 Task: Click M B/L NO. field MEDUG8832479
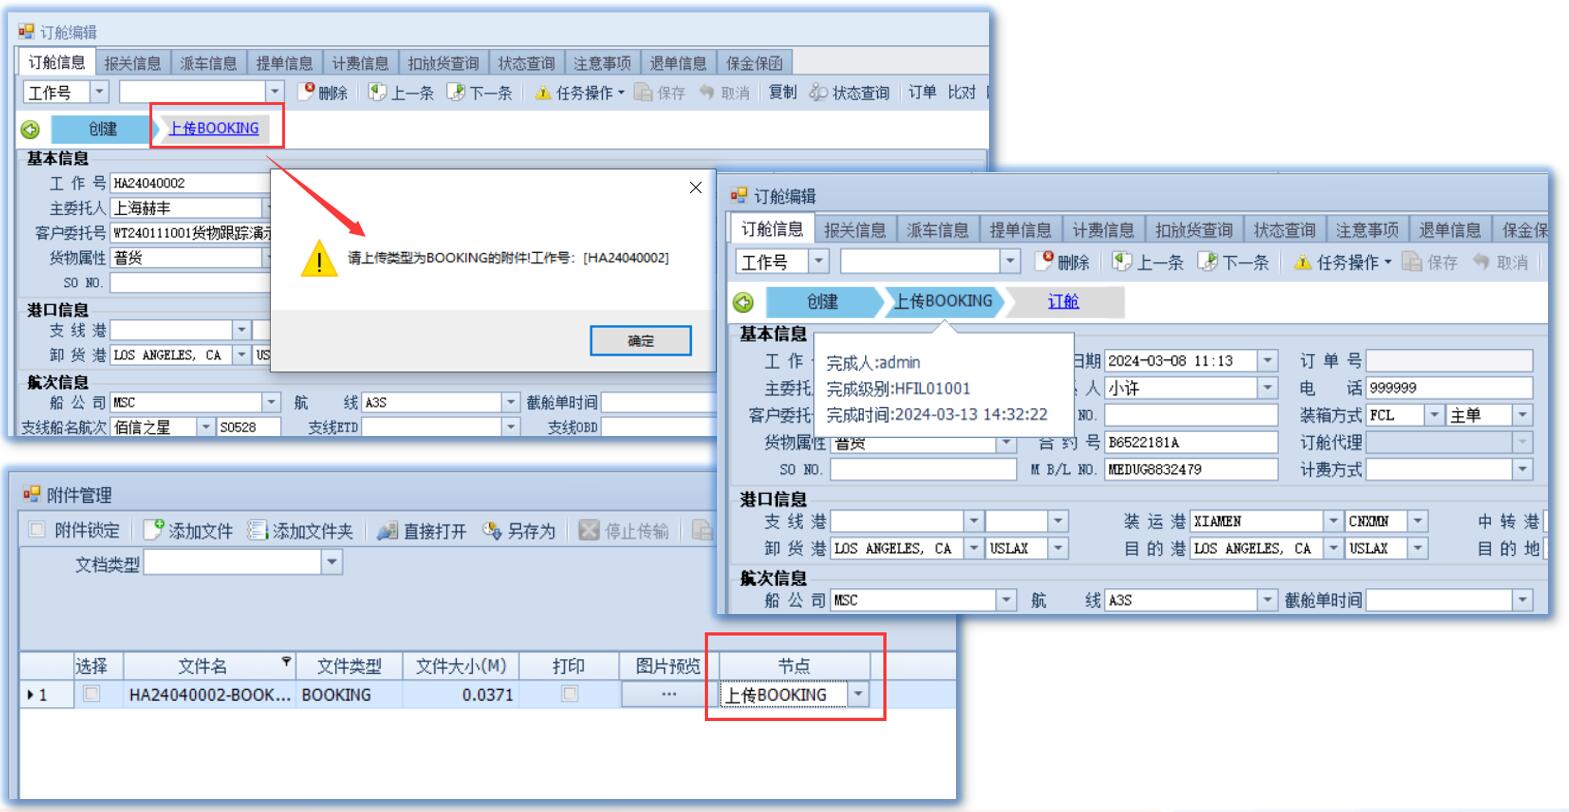click(x=1191, y=469)
